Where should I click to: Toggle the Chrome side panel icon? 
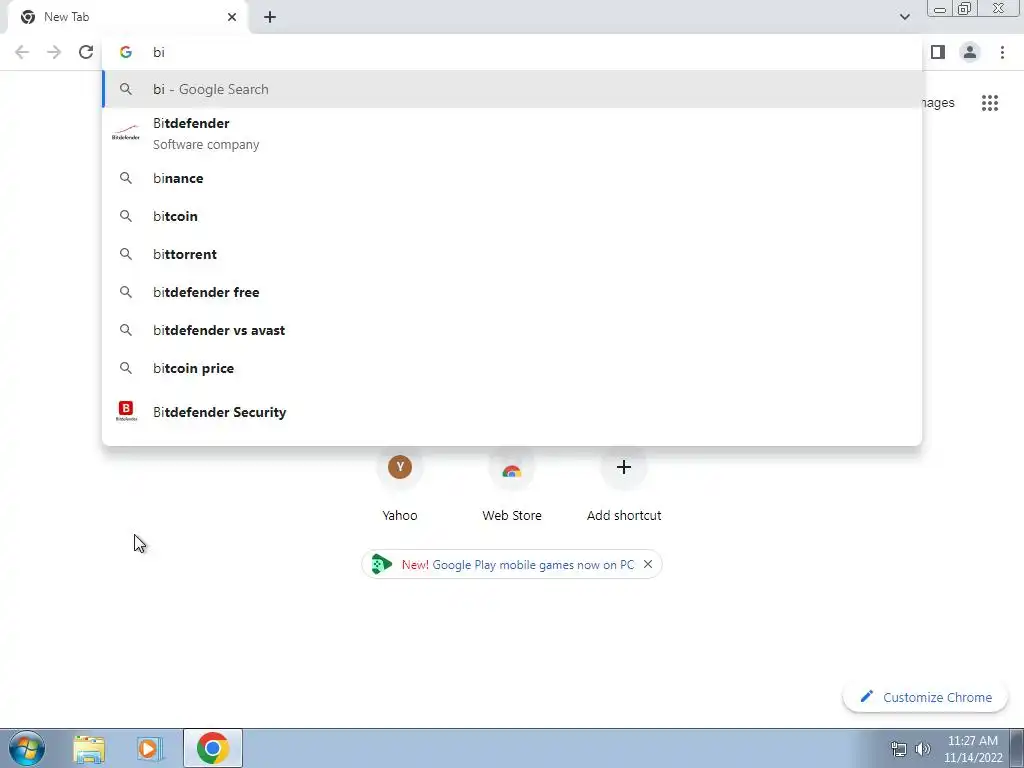938,52
